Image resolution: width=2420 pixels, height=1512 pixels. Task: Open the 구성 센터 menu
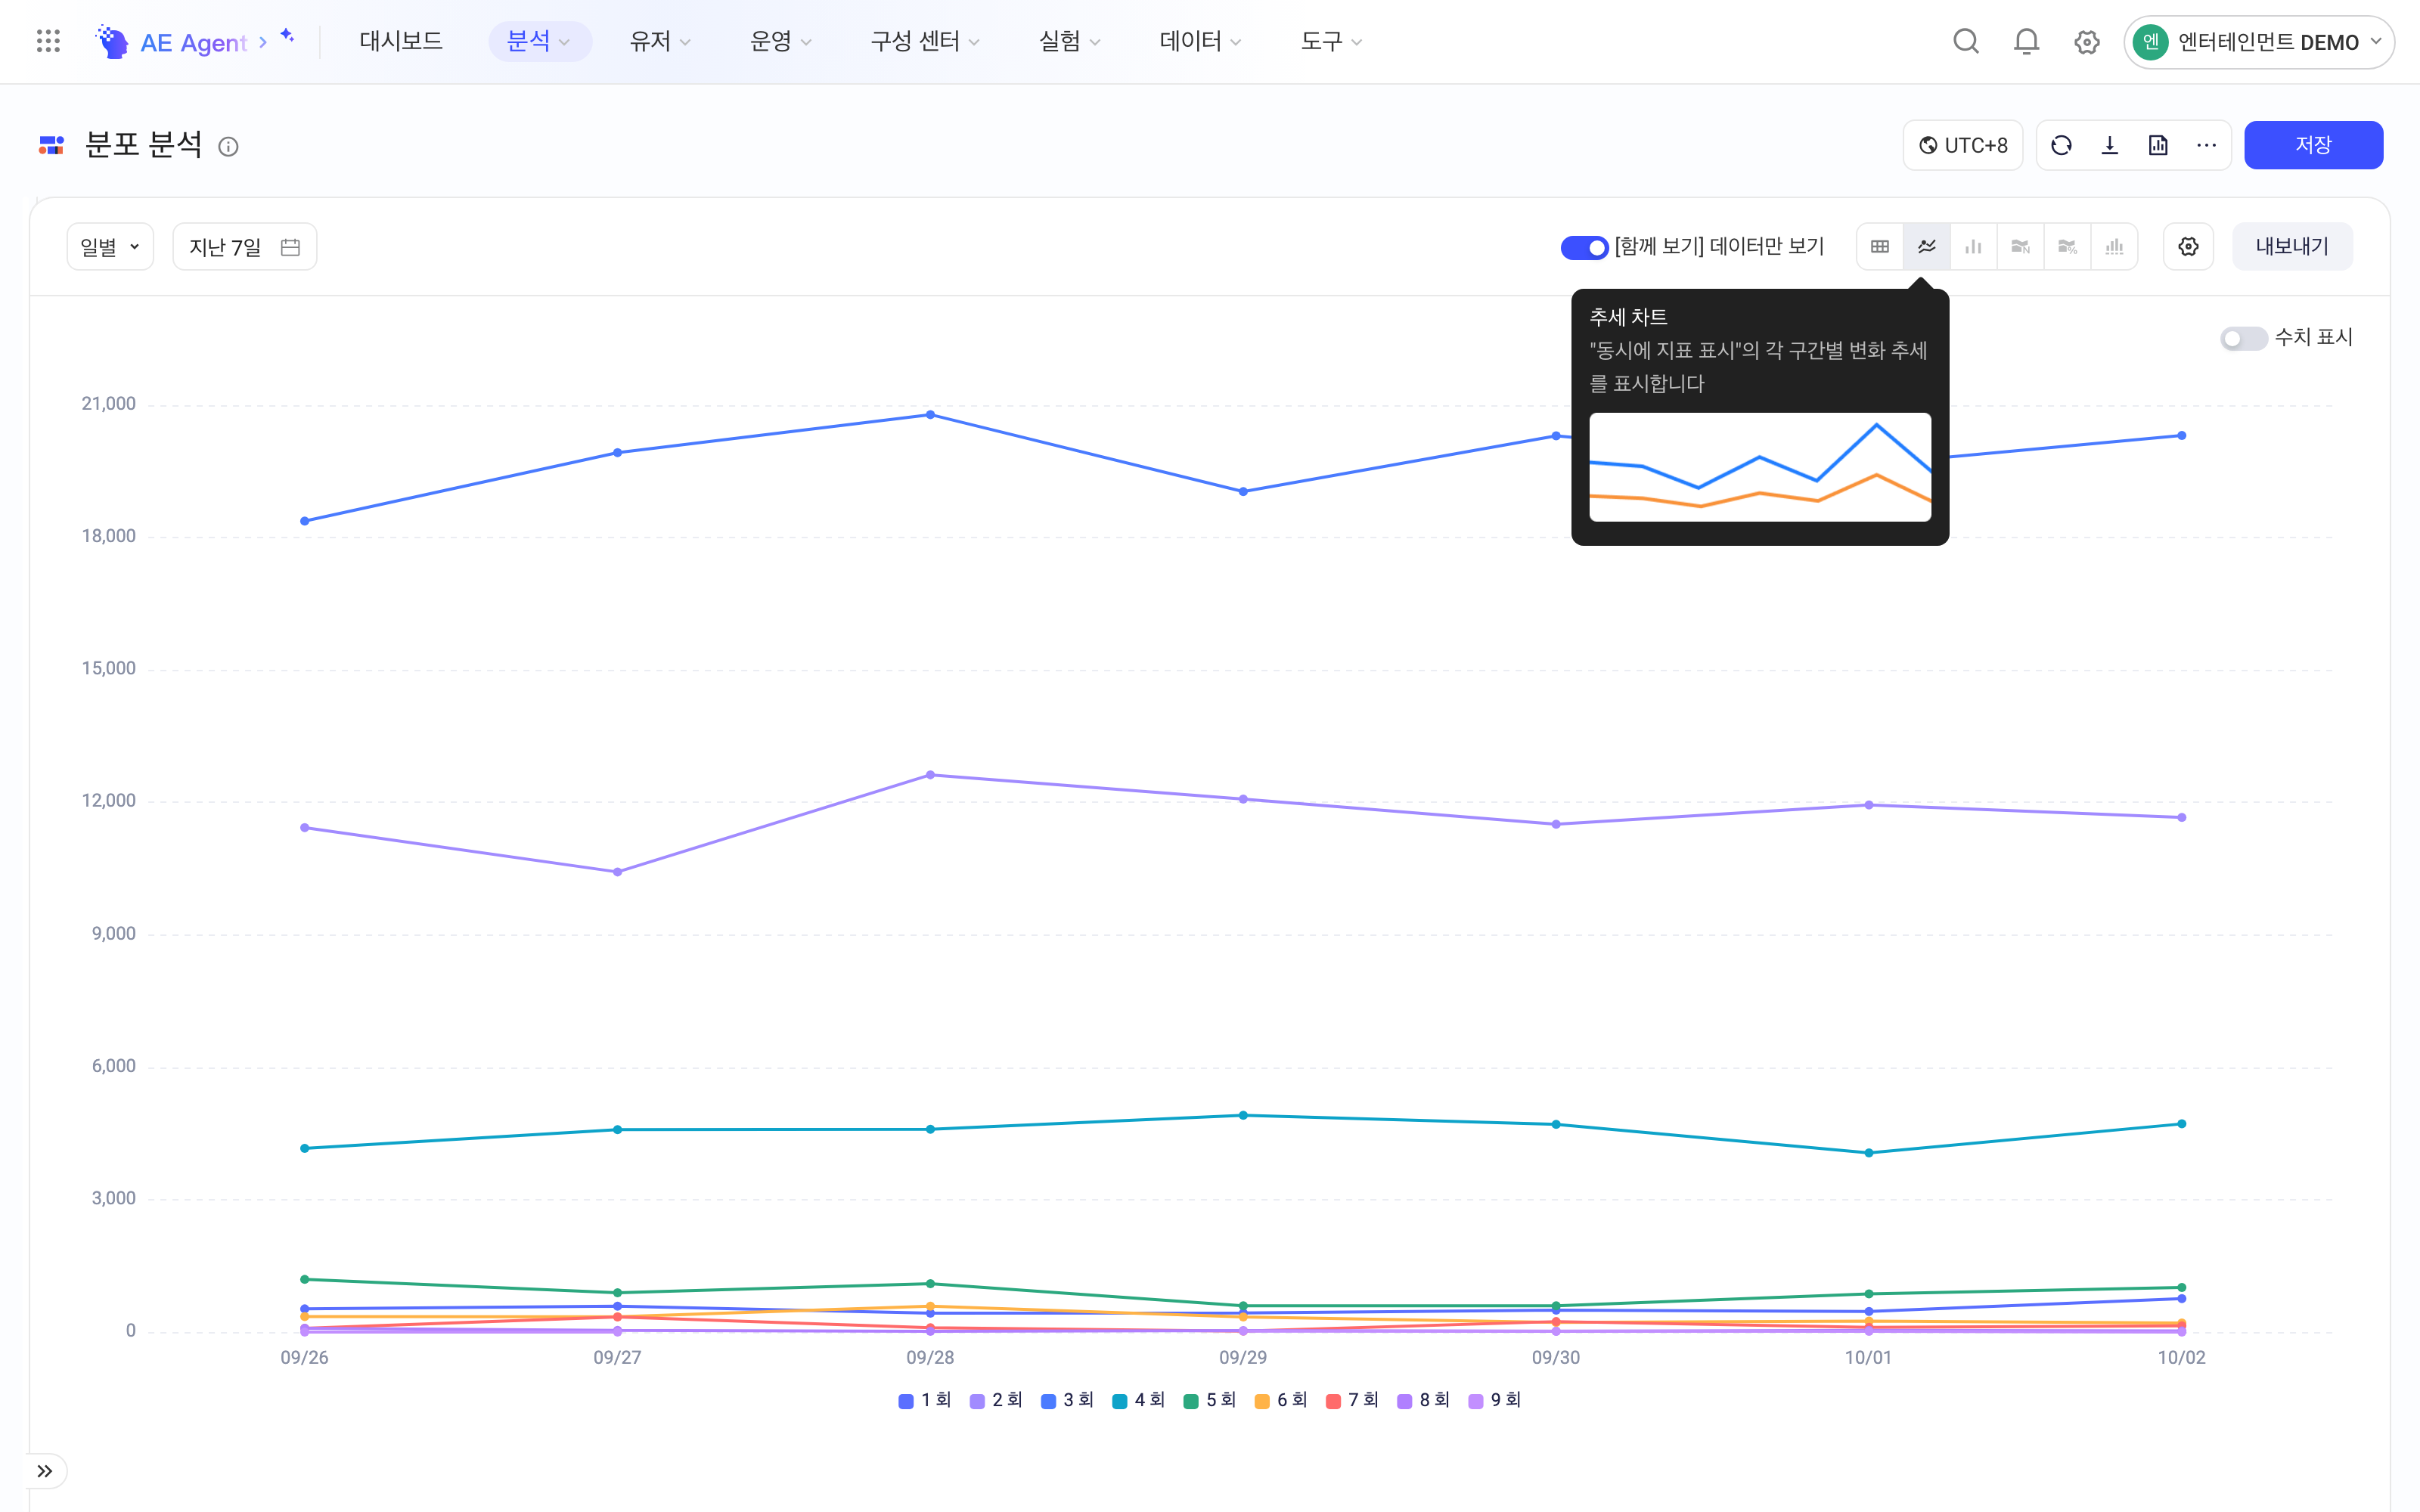(x=925, y=42)
